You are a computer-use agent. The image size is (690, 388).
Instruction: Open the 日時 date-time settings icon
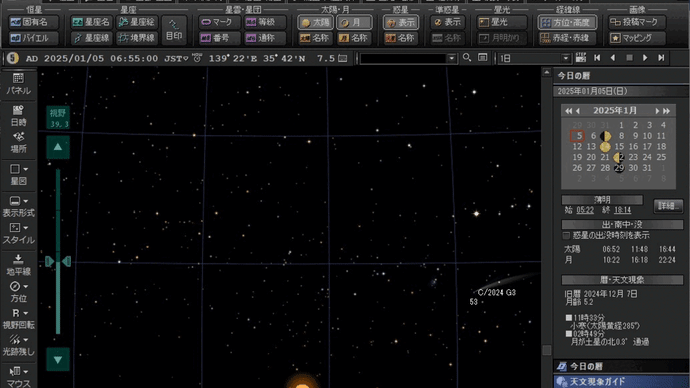pyautogui.click(x=18, y=115)
